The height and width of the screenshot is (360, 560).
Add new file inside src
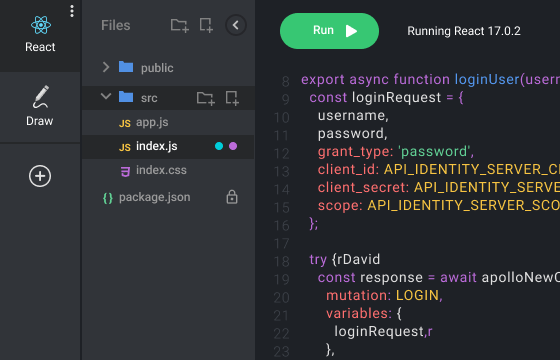232,98
